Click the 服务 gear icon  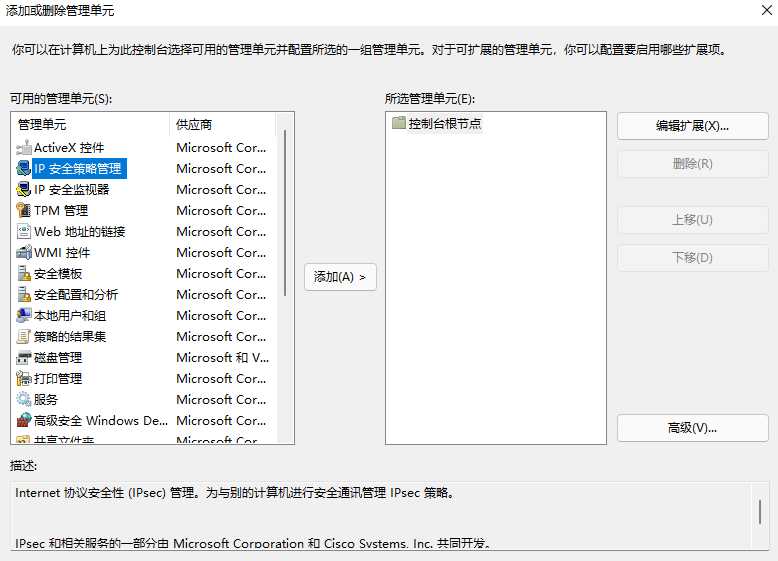click(23, 399)
